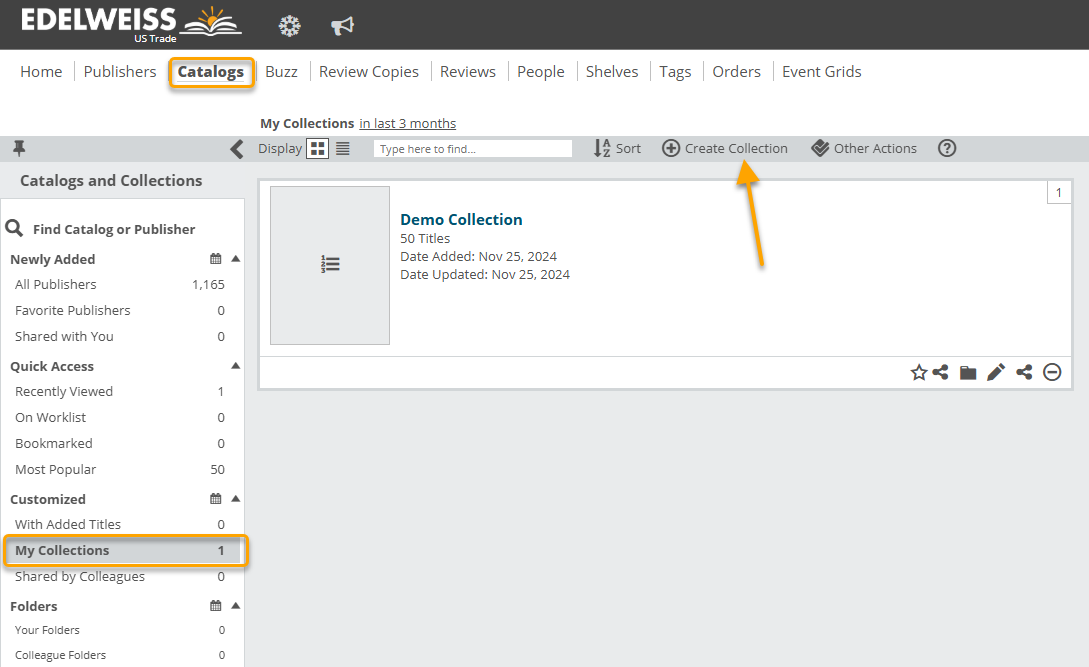Switch display to list view
Viewport: 1089px width, 667px height.
pyautogui.click(x=343, y=148)
